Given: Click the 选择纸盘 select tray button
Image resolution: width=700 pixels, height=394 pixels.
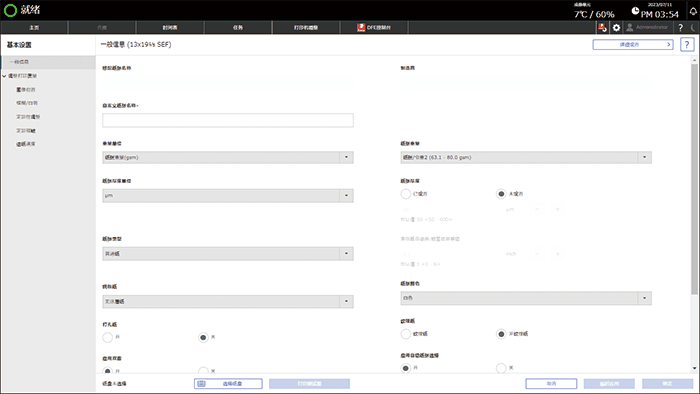Looking at the screenshot, I should pyautogui.click(x=228, y=384).
